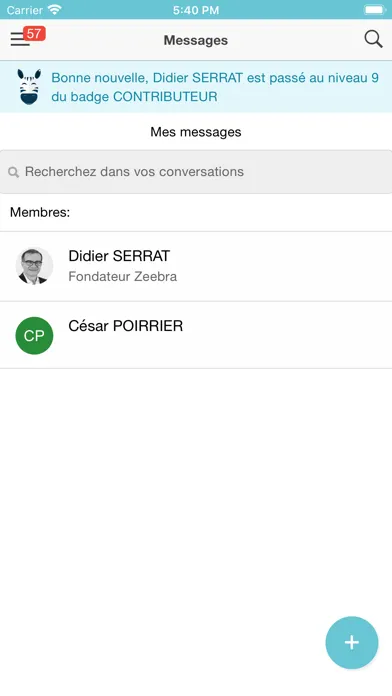This screenshot has width=392, height=696.
Task: Open search with the magnifier icon
Action: click(373, 40)
